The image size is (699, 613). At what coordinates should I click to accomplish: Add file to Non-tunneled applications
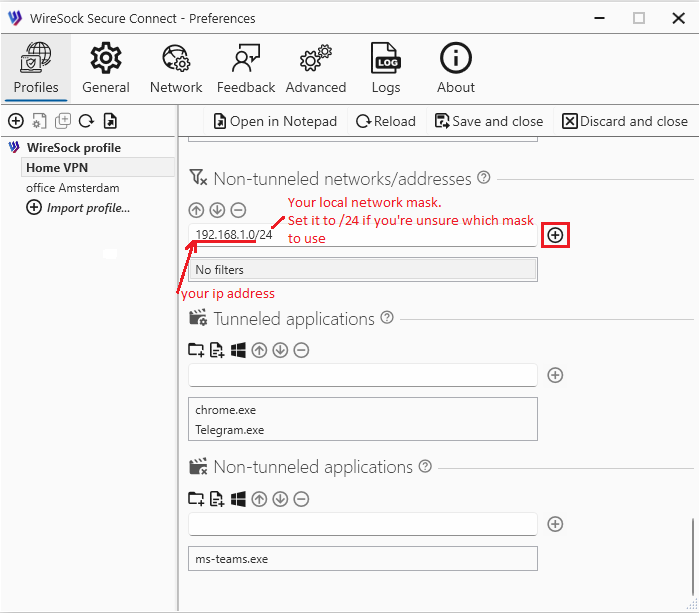coord(217,499)
